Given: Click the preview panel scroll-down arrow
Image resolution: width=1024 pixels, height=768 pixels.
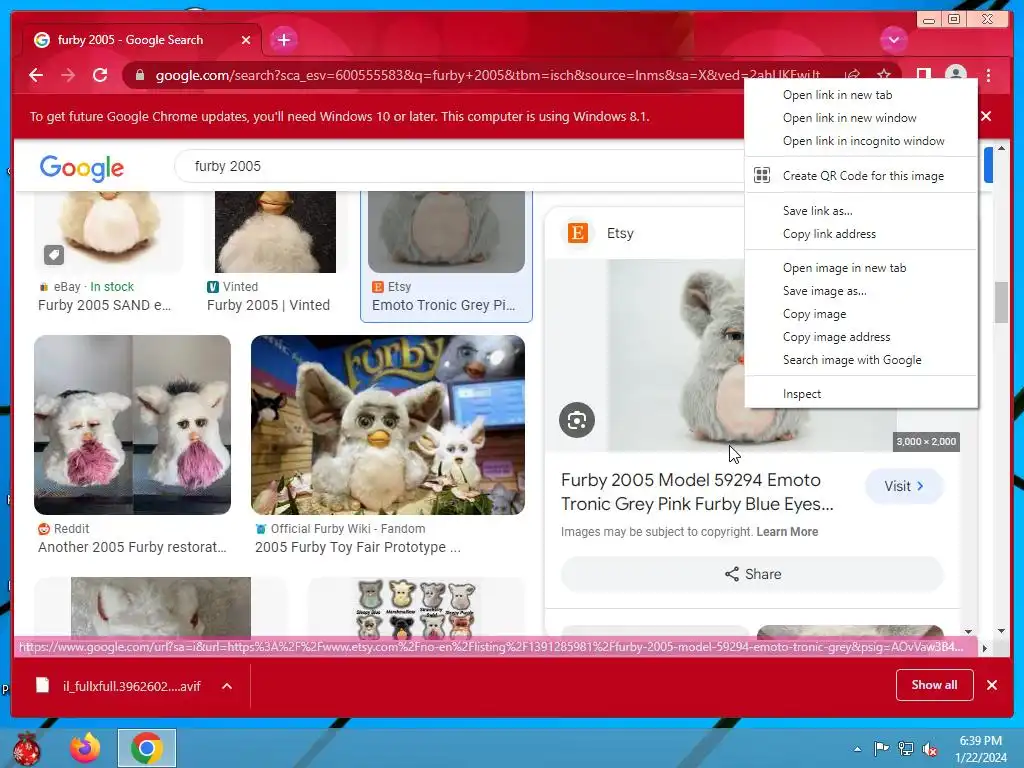Looking at the screenshot, I should tap(968, 632).
